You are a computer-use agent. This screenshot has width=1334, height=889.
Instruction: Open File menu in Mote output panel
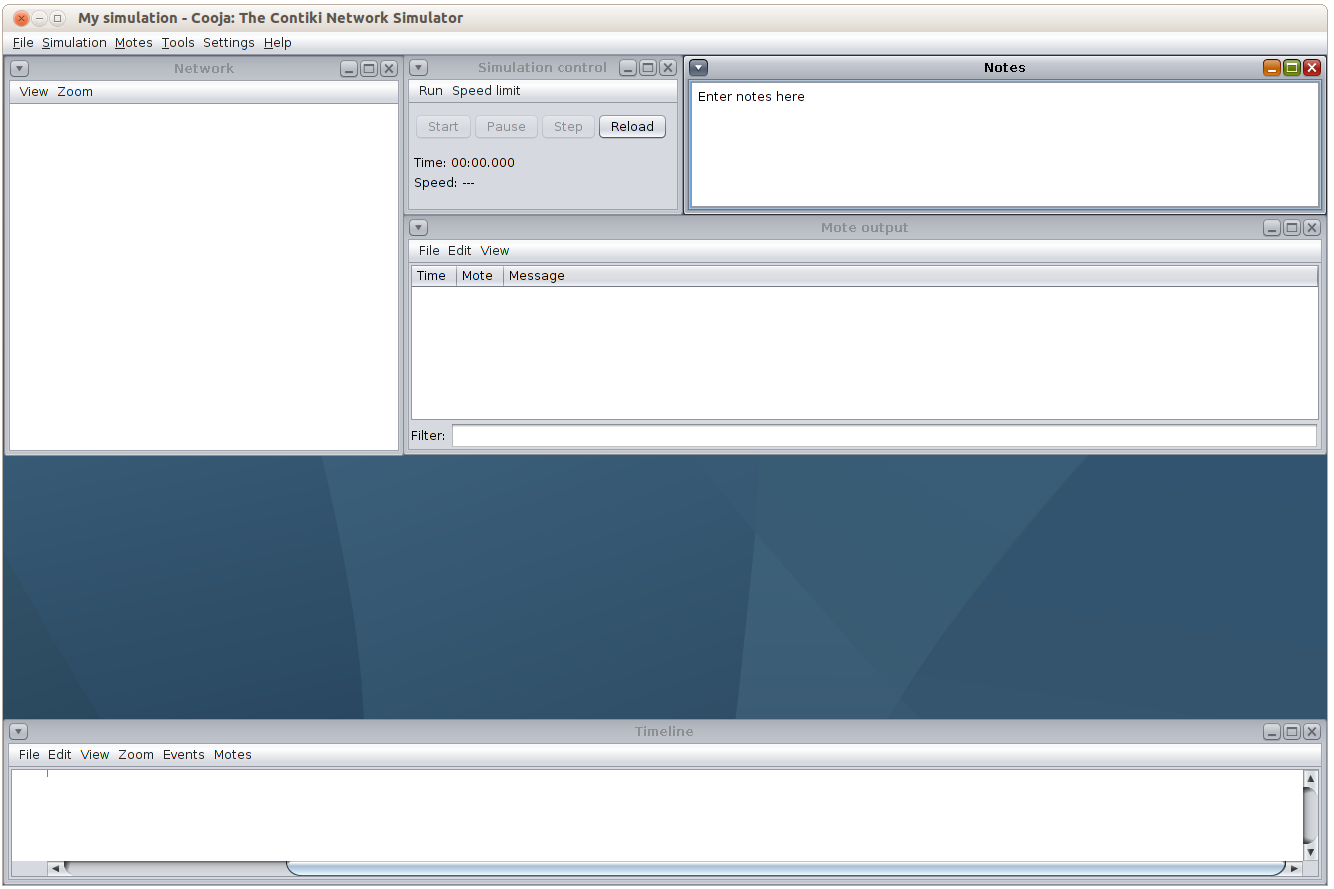pos(429,251)
